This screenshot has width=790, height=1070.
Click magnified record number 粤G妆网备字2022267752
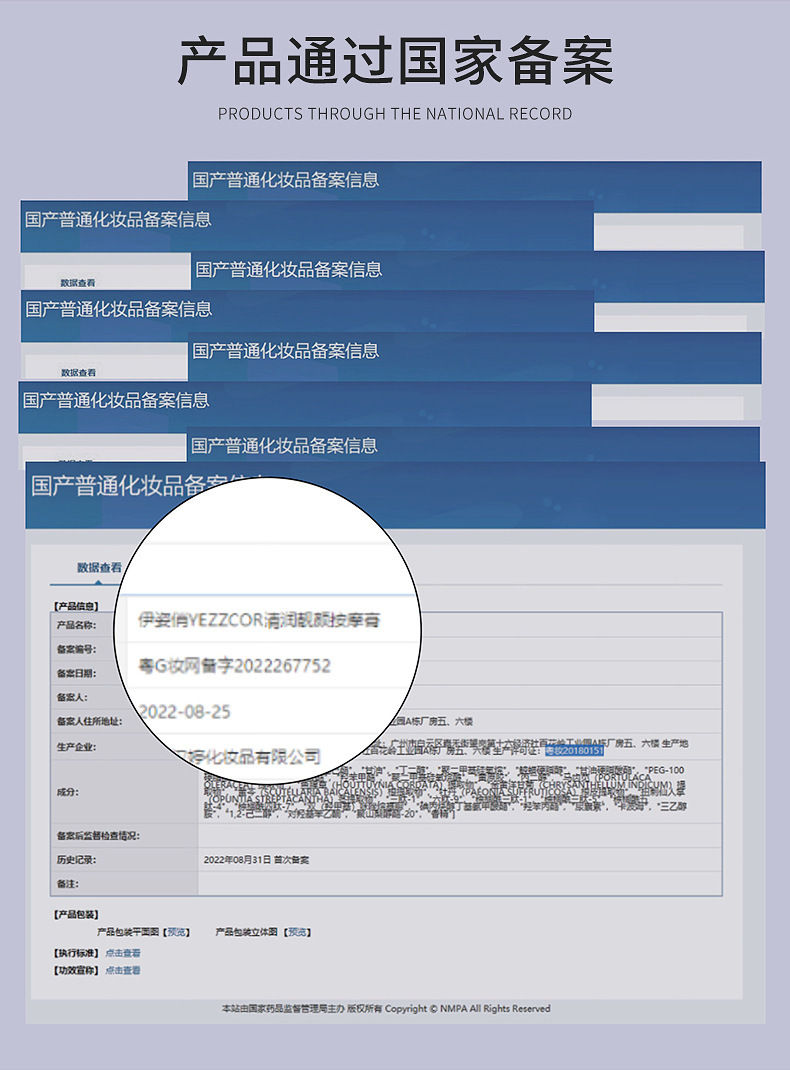236,665
